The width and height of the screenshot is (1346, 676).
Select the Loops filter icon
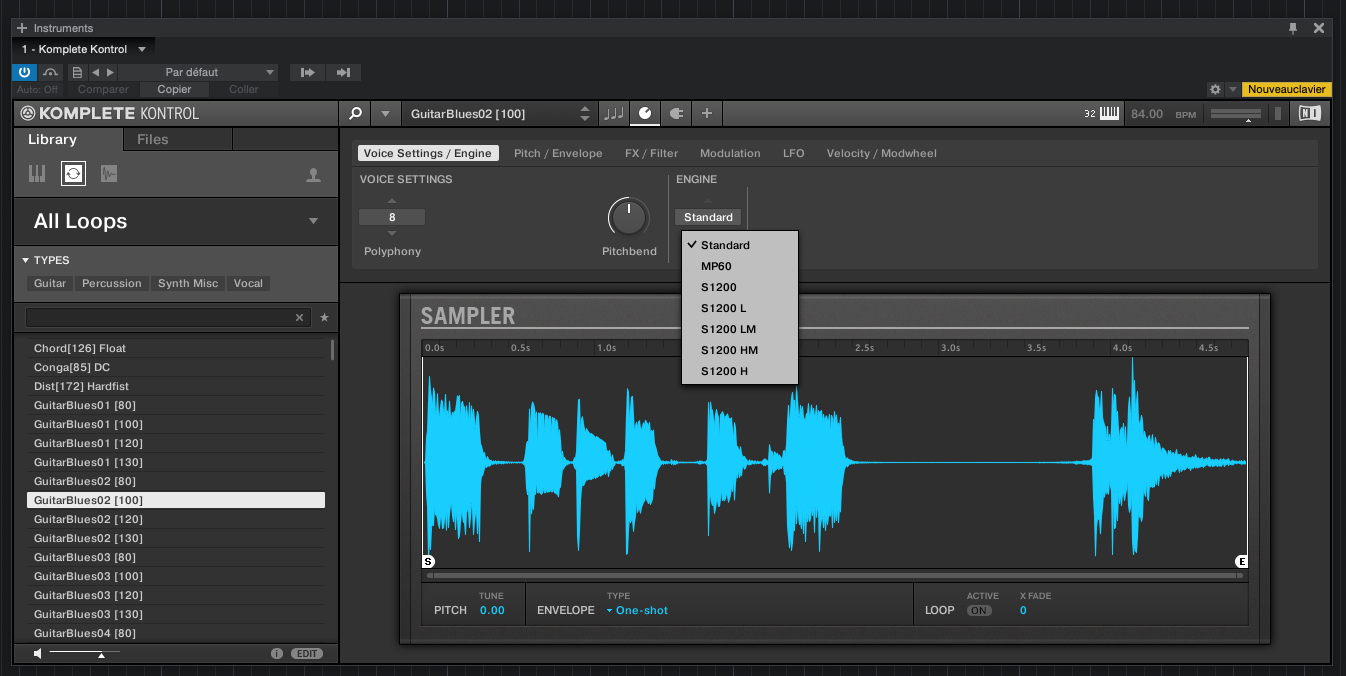(x=73, y=173)
